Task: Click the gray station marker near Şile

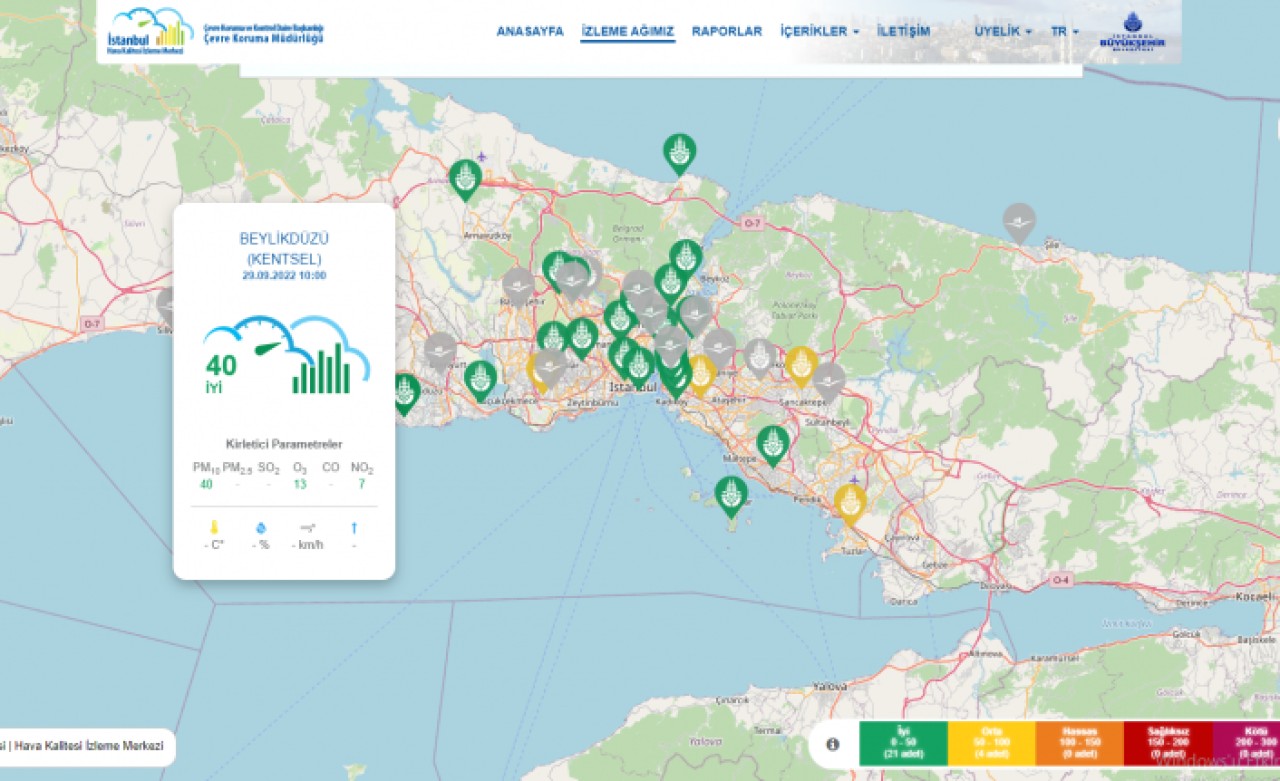Action: [x=1019, y=221]
